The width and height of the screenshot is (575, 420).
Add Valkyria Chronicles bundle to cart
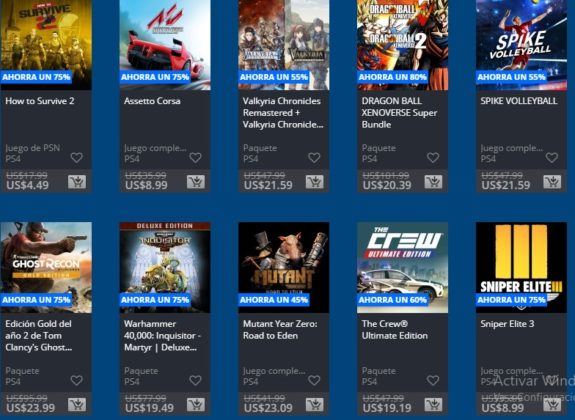tap(315, 182)
